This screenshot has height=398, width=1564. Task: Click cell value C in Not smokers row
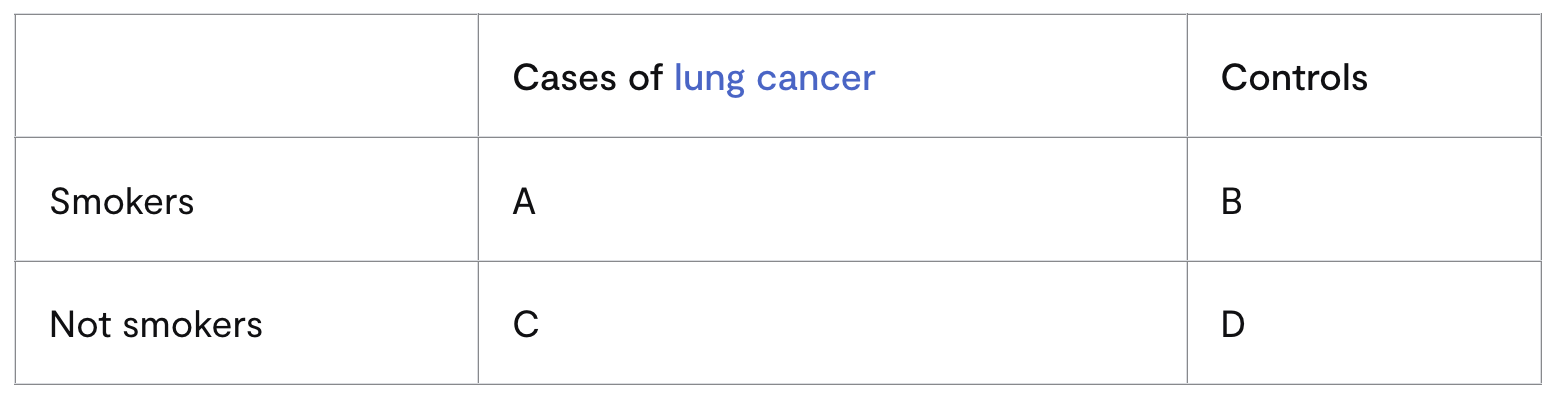click(x=526, y=324)
